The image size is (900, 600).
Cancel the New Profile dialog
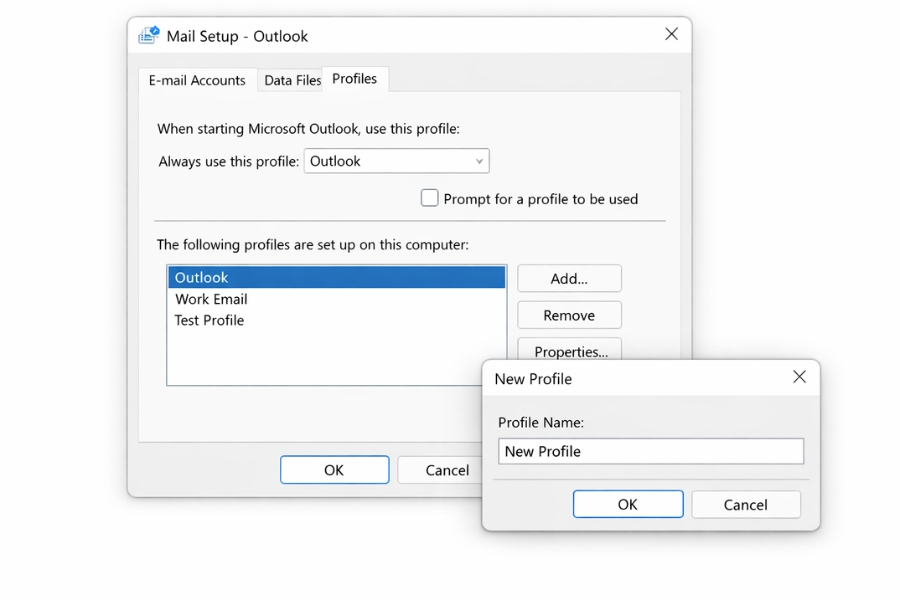745,504
